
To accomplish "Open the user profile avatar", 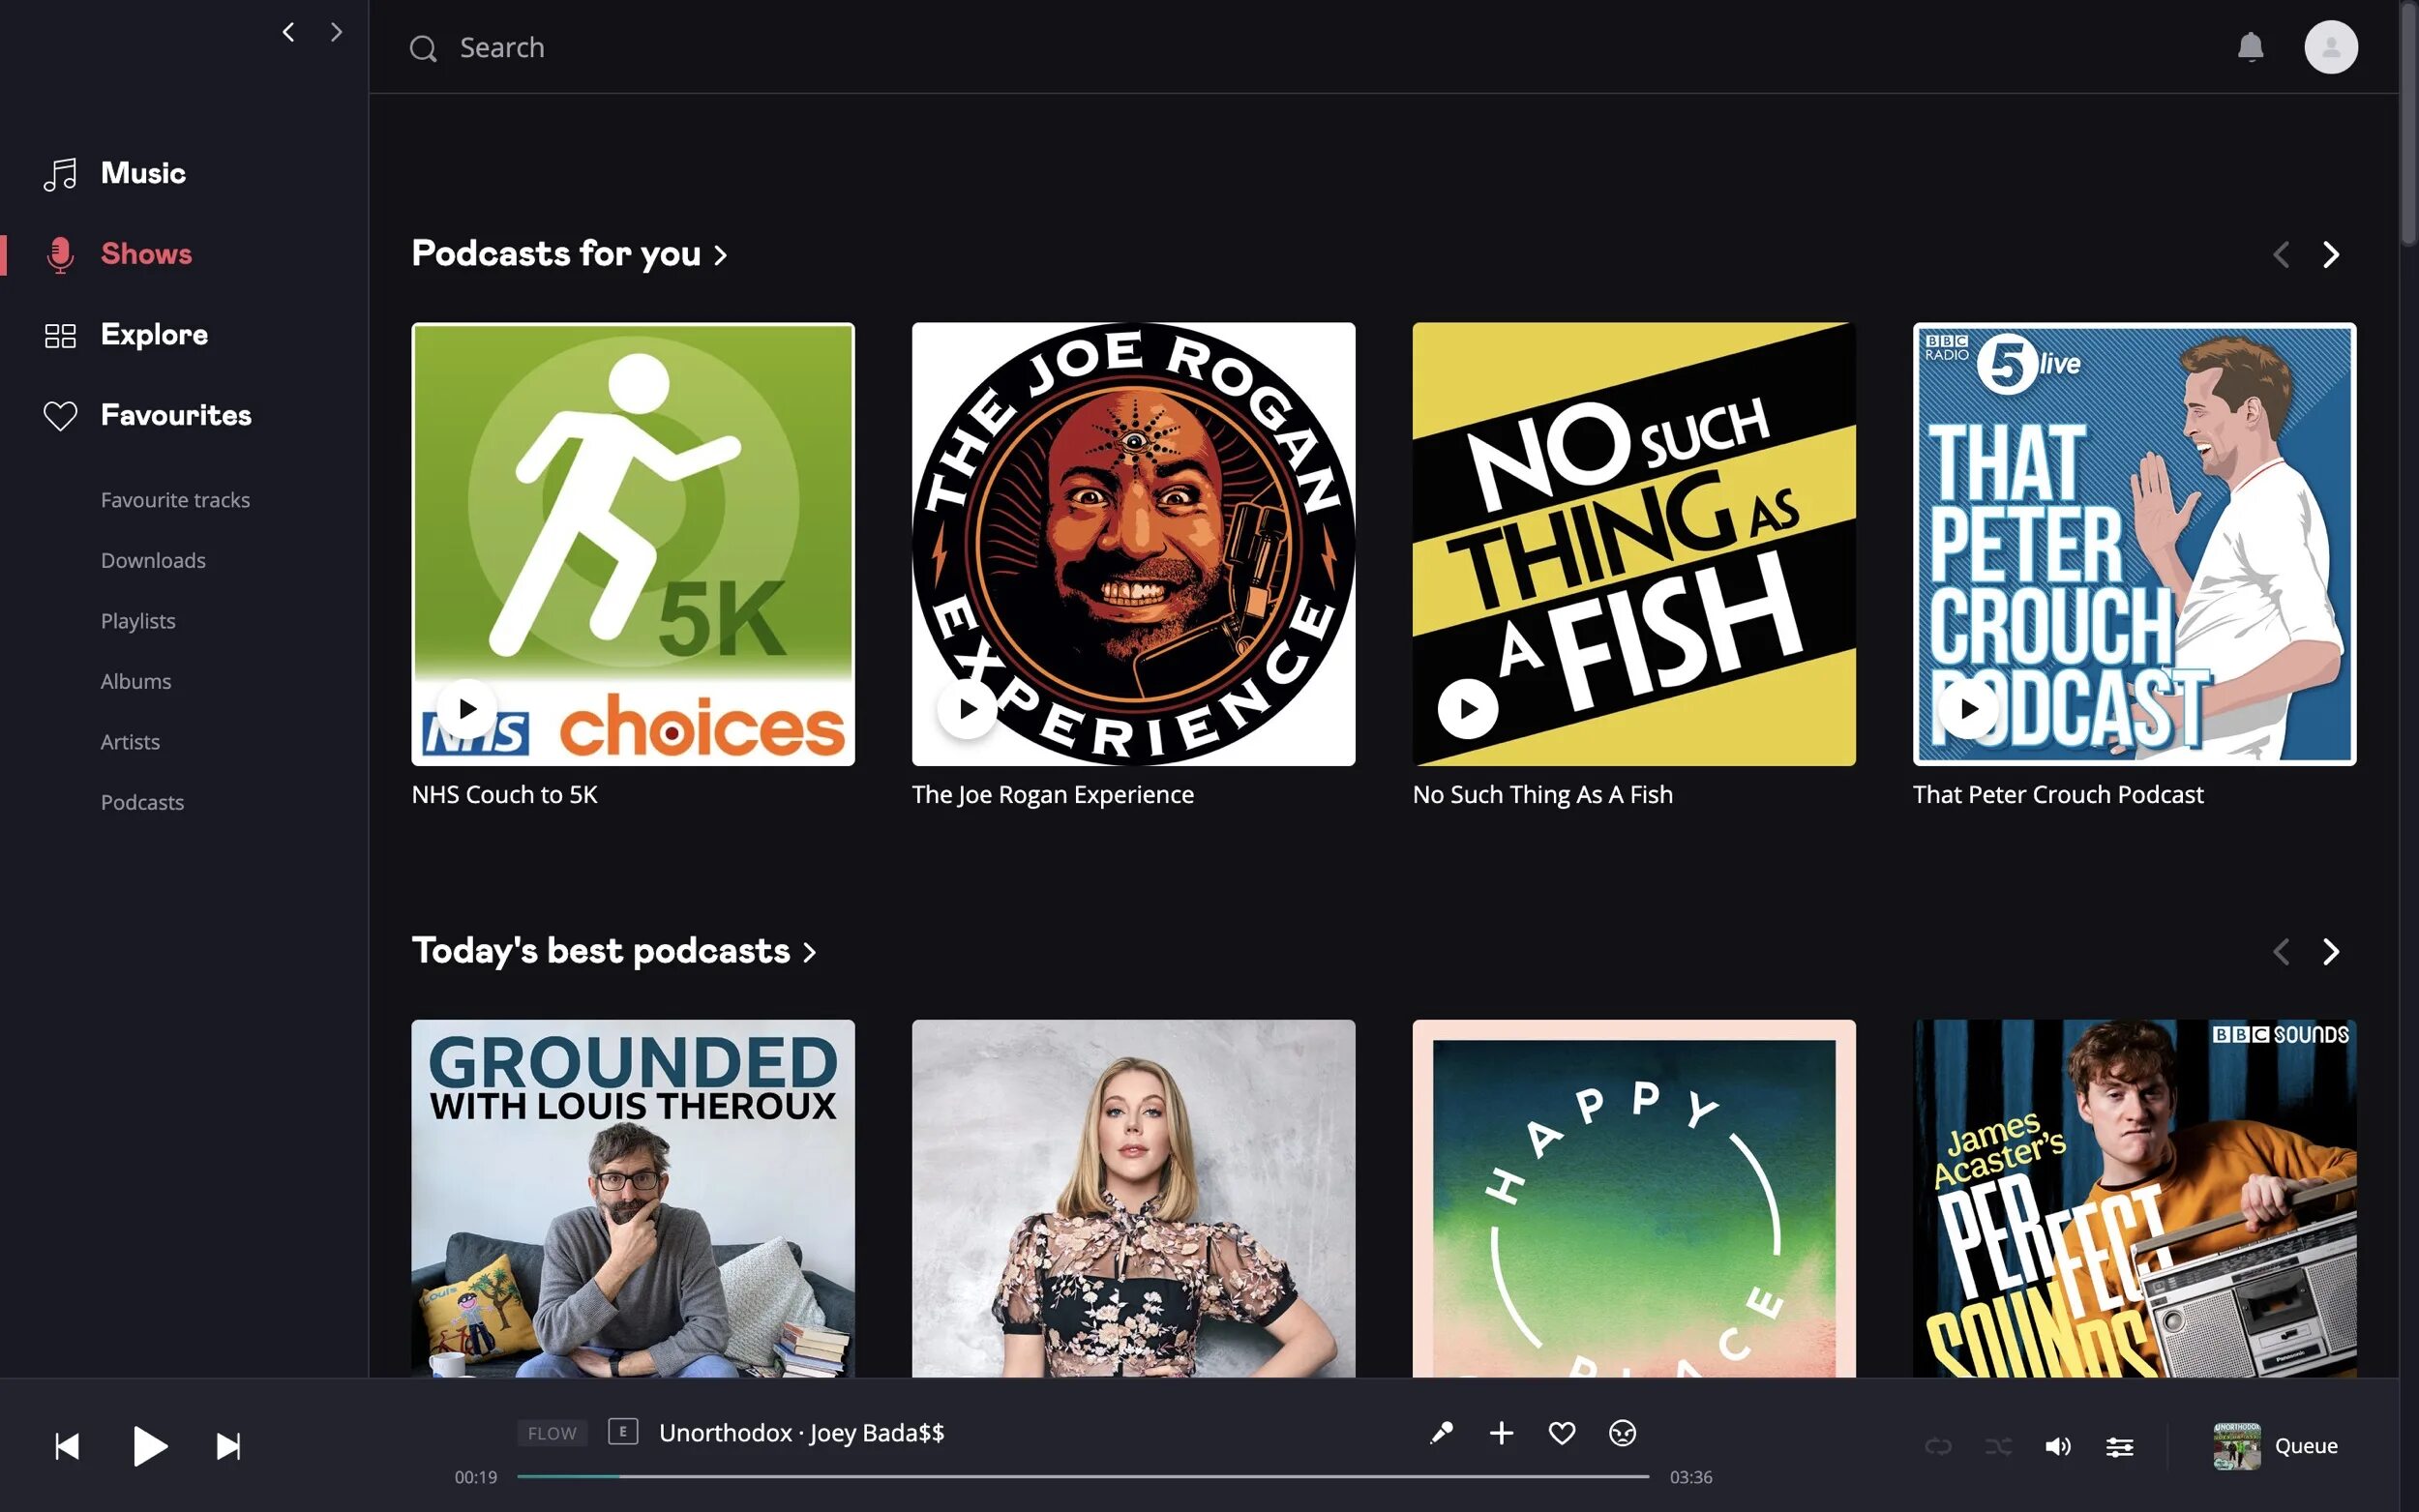I will [x=2331, y=47].
